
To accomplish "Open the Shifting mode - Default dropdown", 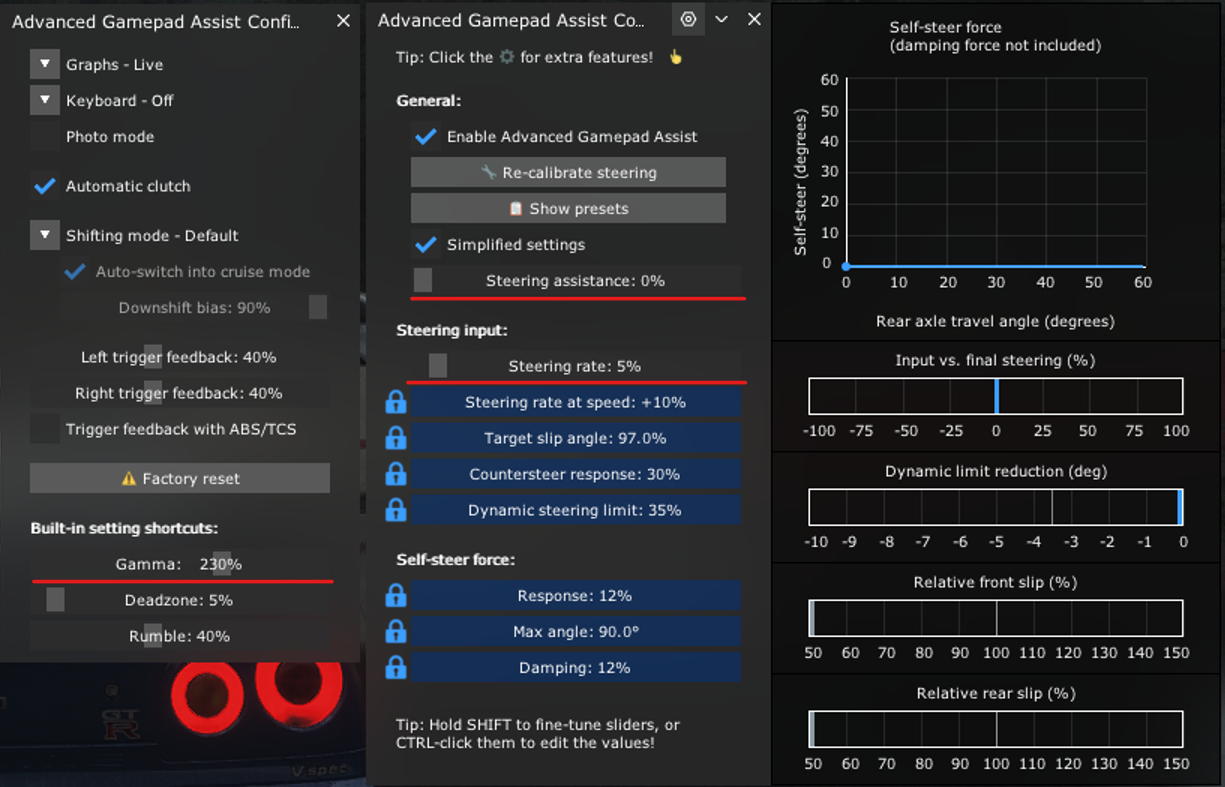I will pyautogui.click(x=45, y=236).
